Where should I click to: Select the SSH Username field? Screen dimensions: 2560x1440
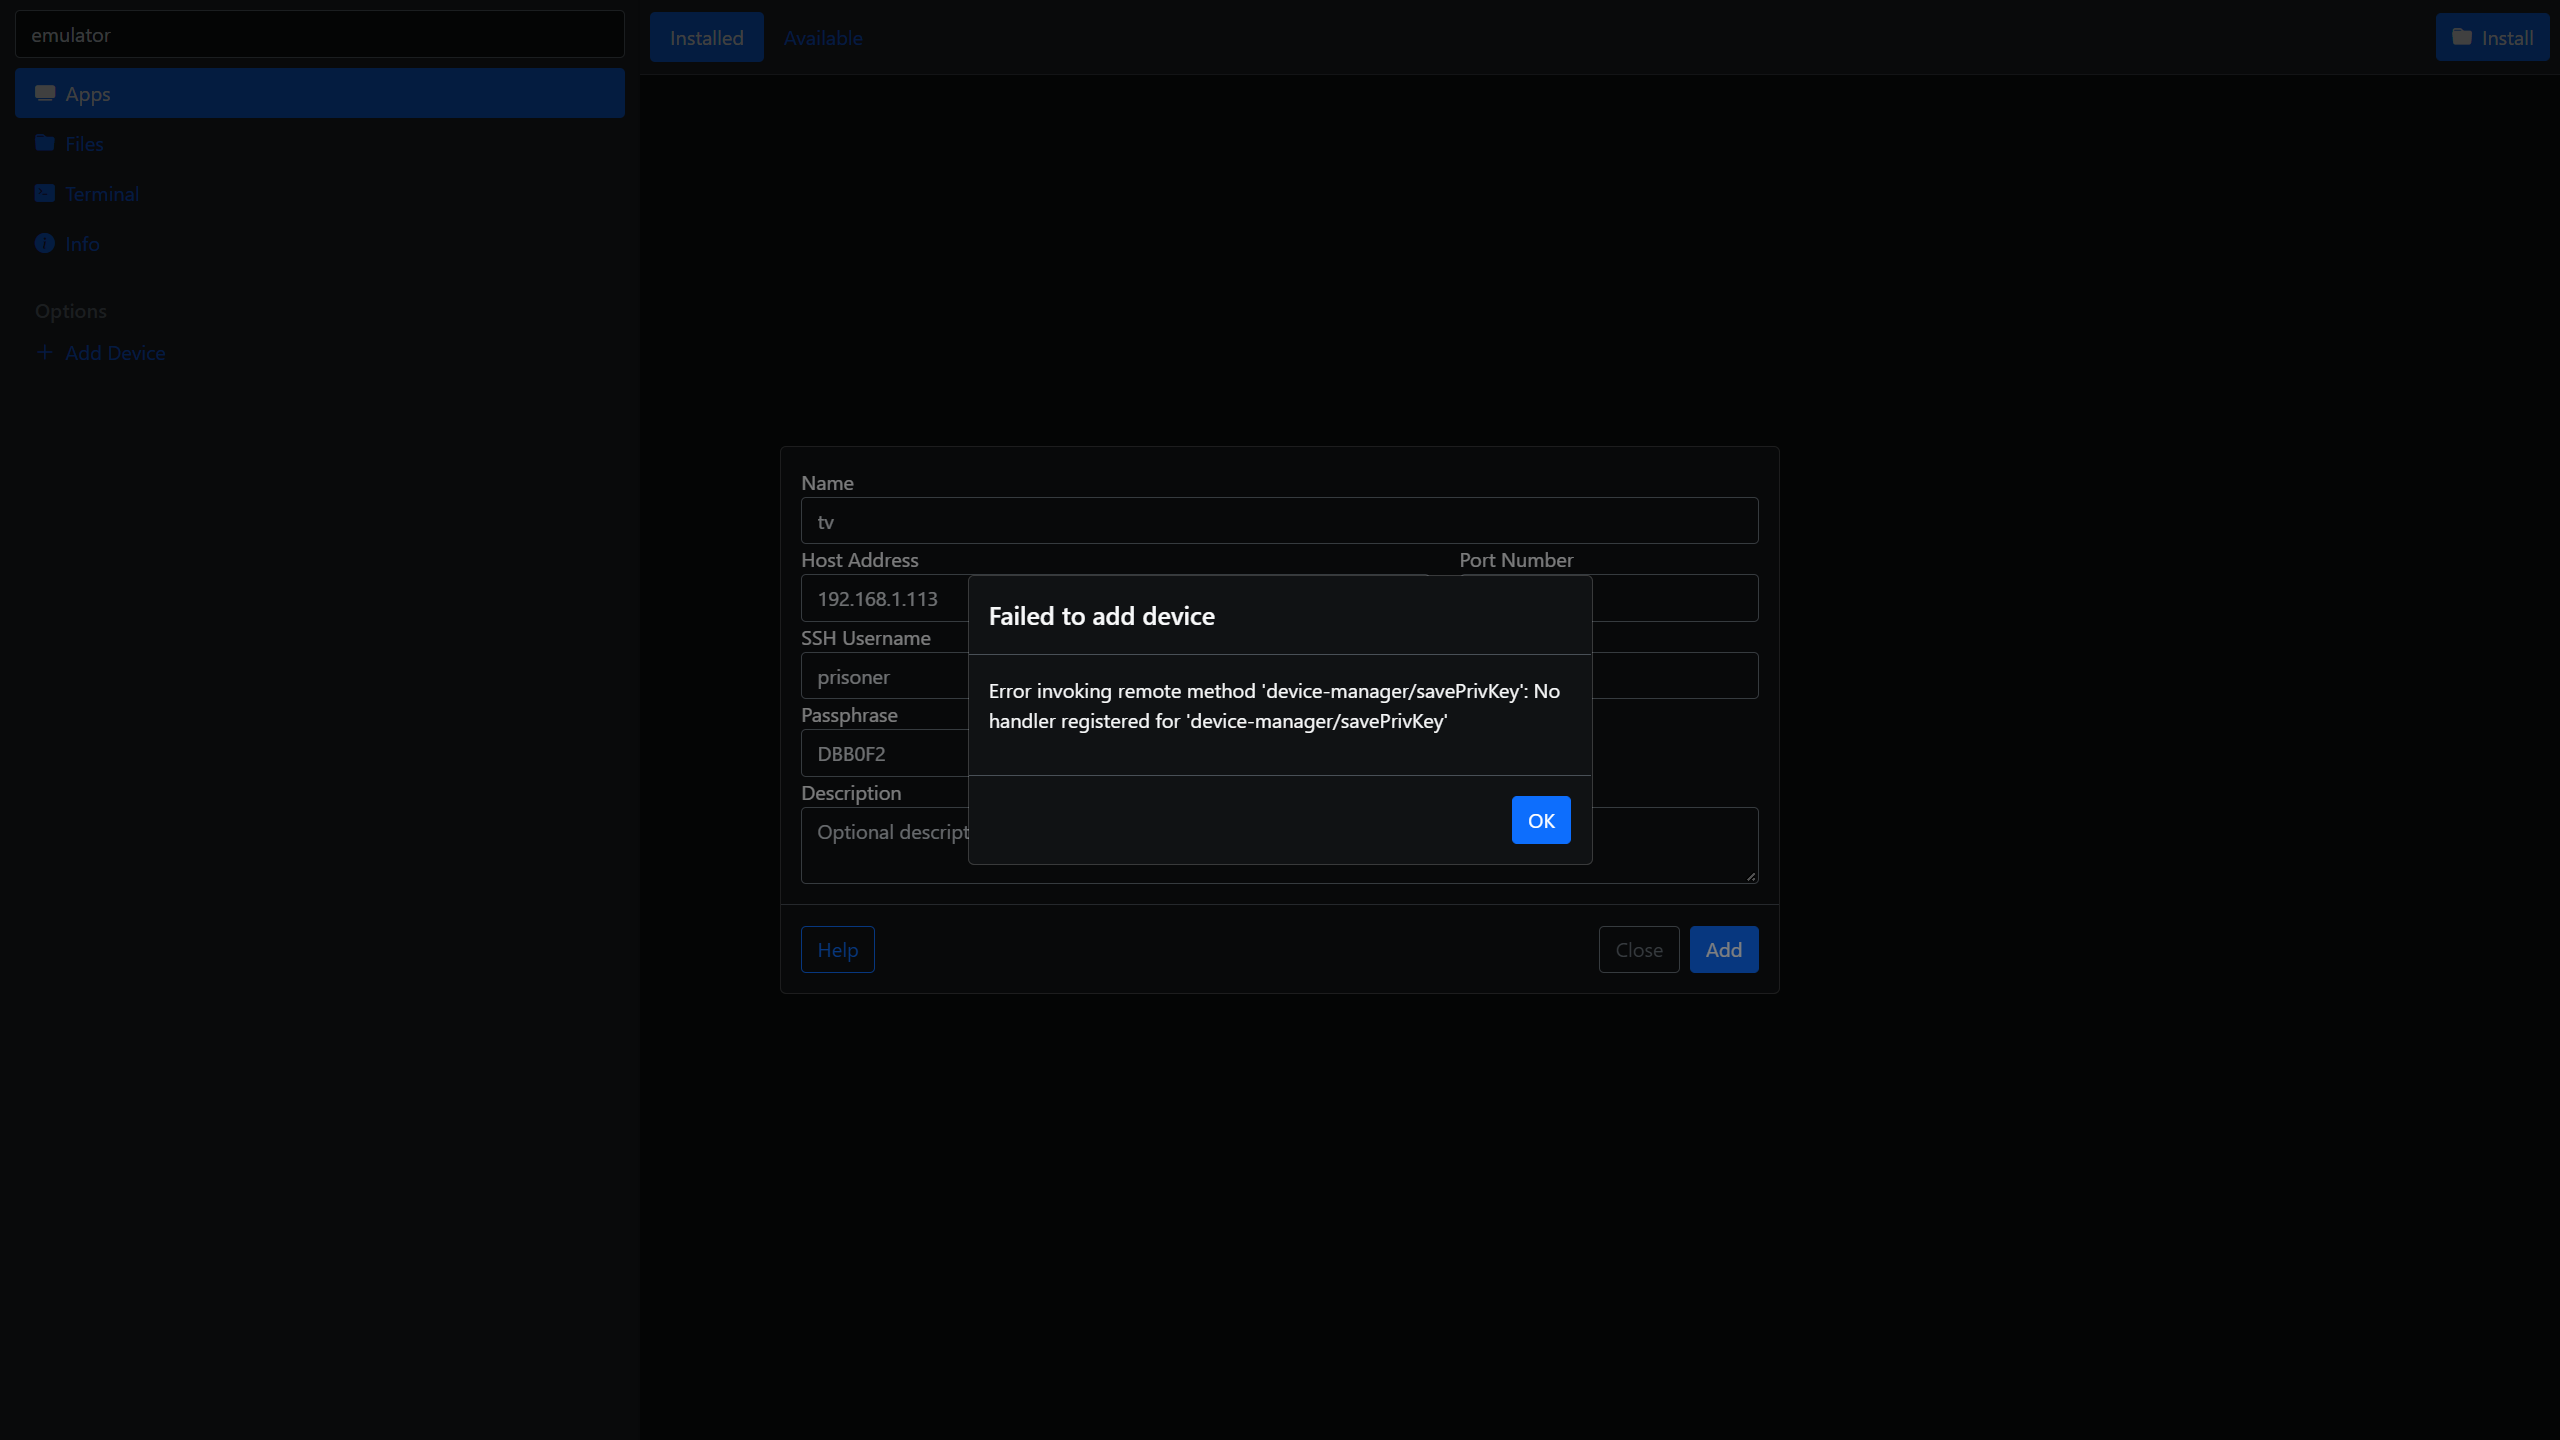point(884,677)
